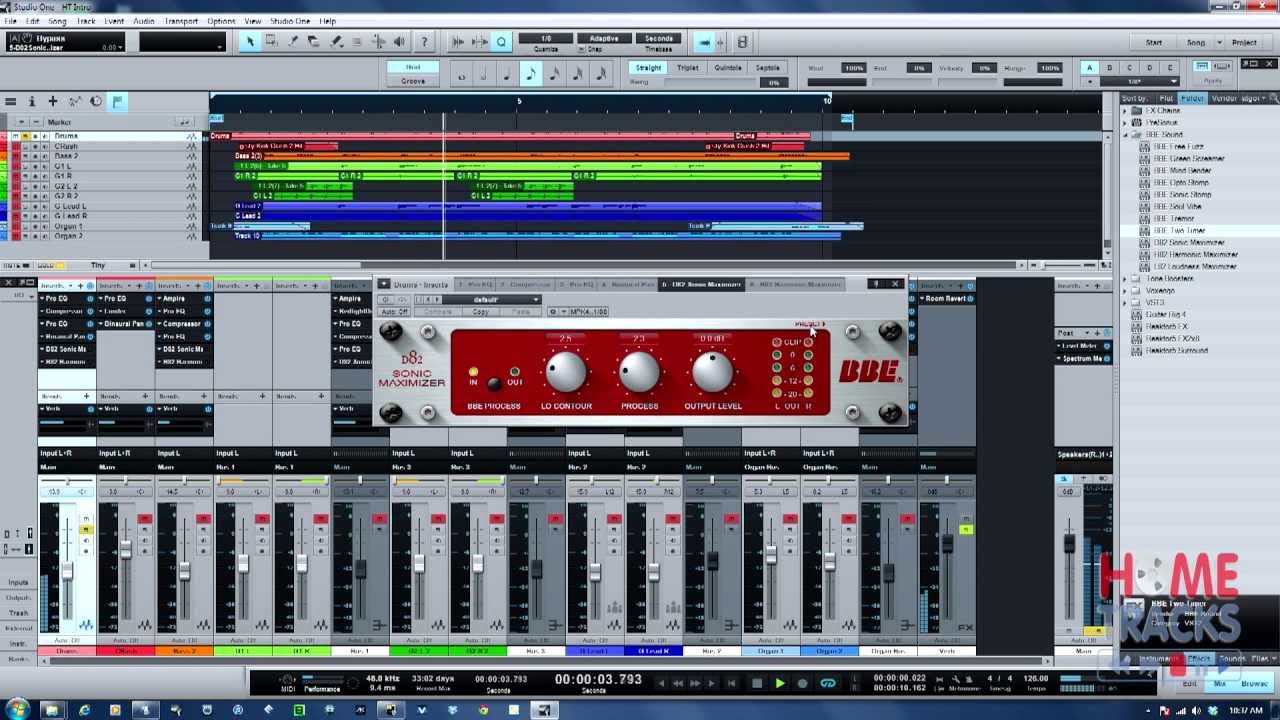Open the Studio One menu
This screenshot has height=720, width=1280.
(x=290, y=21)
